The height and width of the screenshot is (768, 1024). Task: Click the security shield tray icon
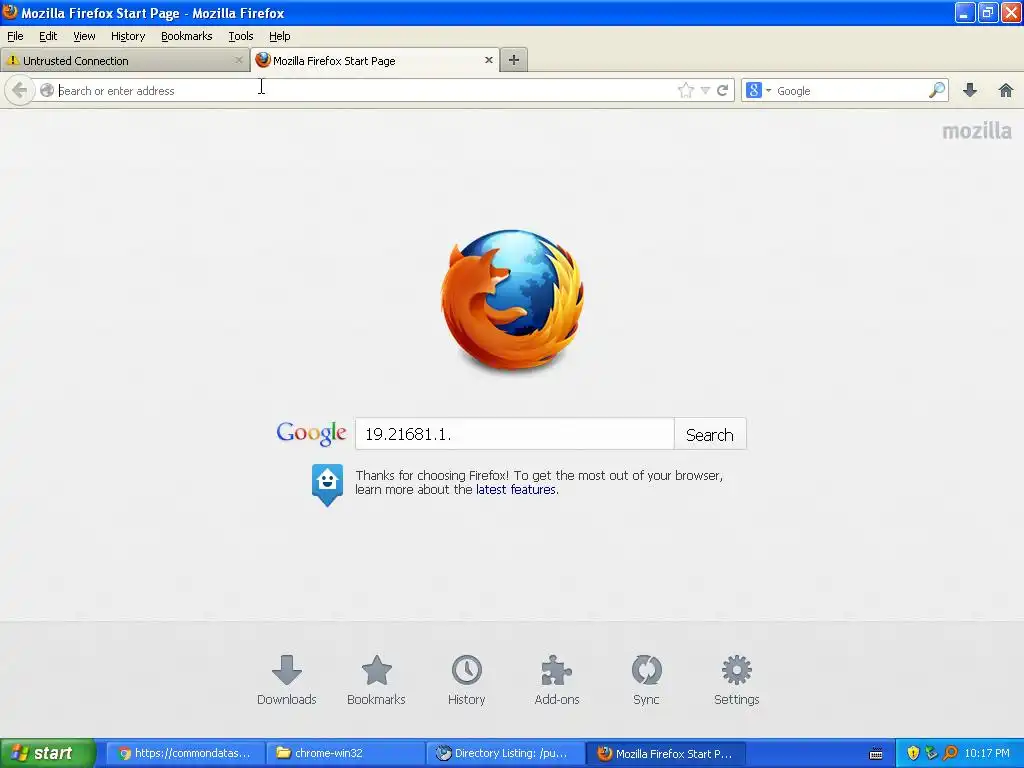[913, 753]
